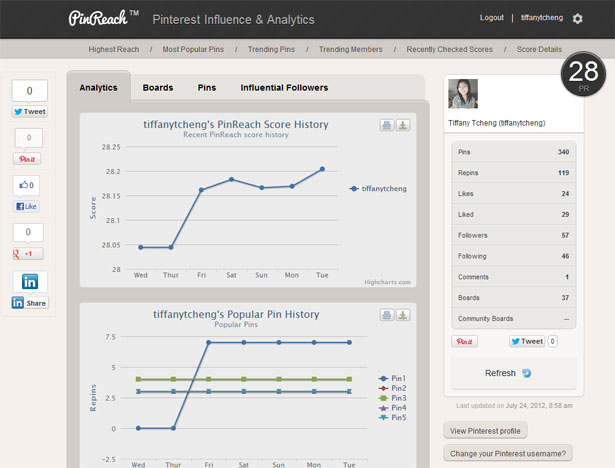Click the Pin it button in left sidebar

(x=27, y=159)
